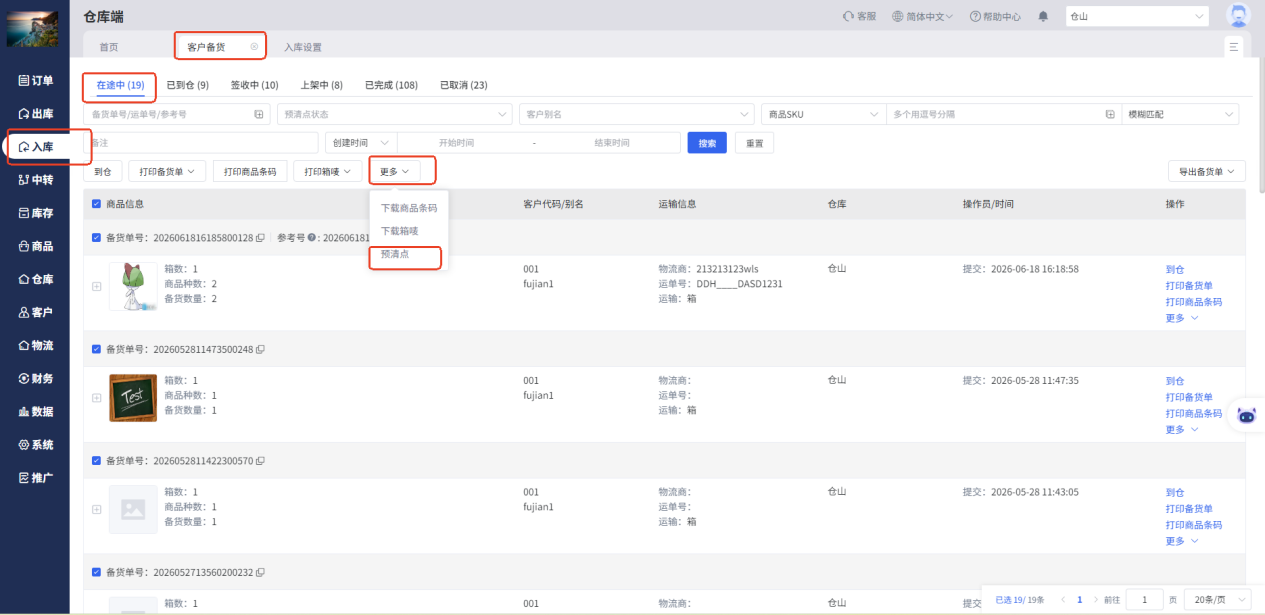Open the 系统 settings section in the sidebar
Screen dimensions: 1265x615
(36, 444)
